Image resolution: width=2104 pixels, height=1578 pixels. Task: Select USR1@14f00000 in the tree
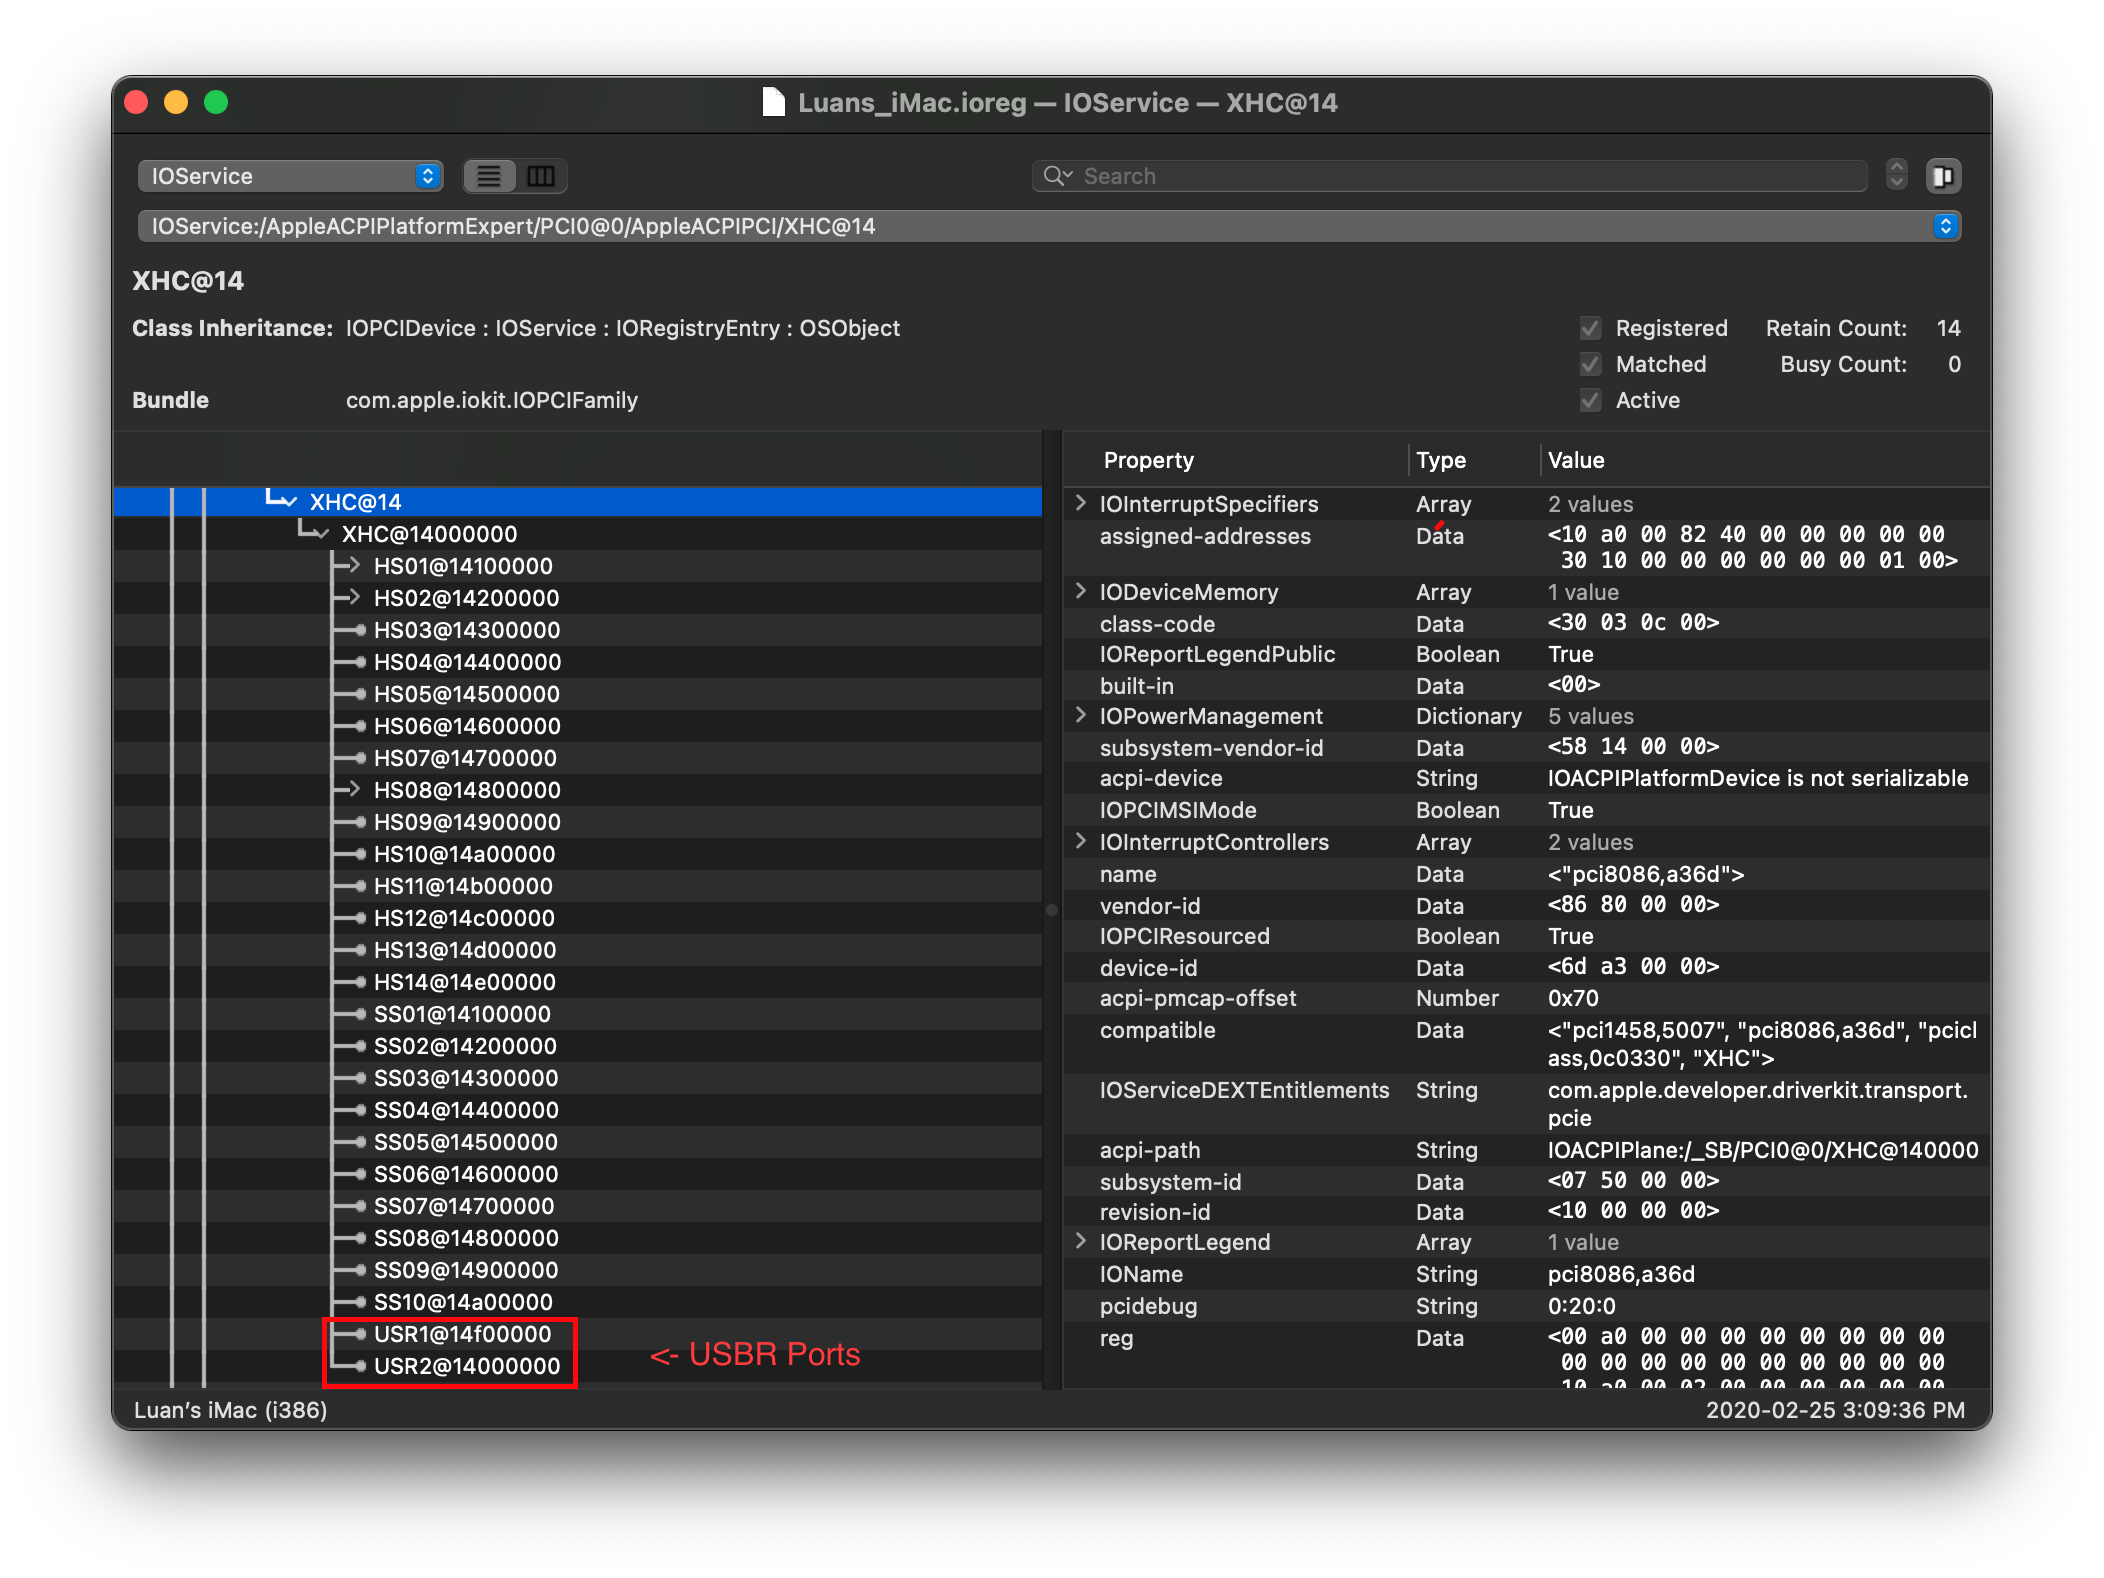[x=462, y=1334]
